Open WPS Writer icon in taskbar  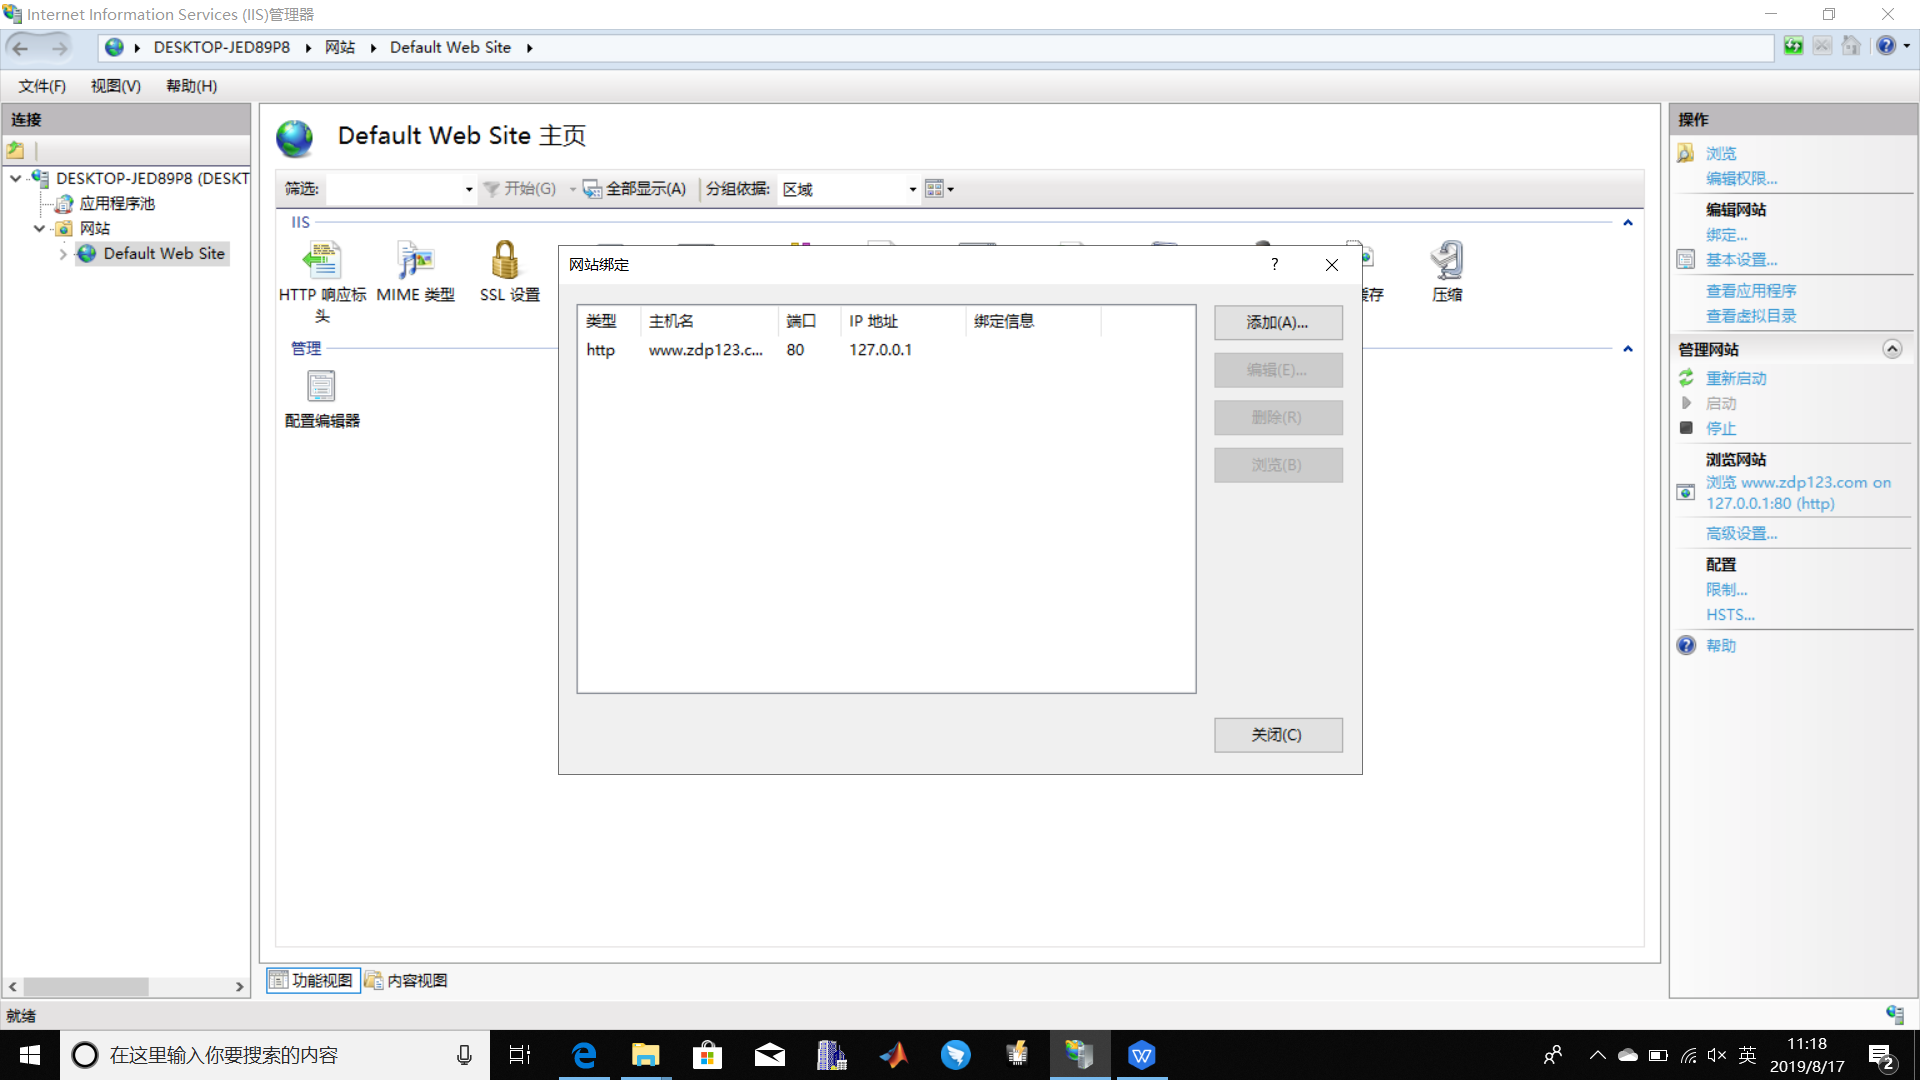click(x=1142, y=1055)
